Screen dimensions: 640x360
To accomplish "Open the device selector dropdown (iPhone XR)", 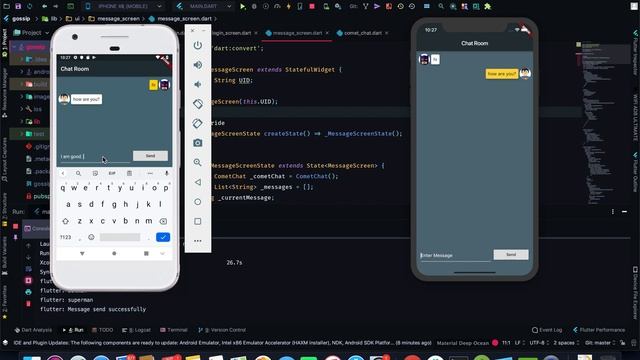I will pyautogui.click(x=123, y=7).
